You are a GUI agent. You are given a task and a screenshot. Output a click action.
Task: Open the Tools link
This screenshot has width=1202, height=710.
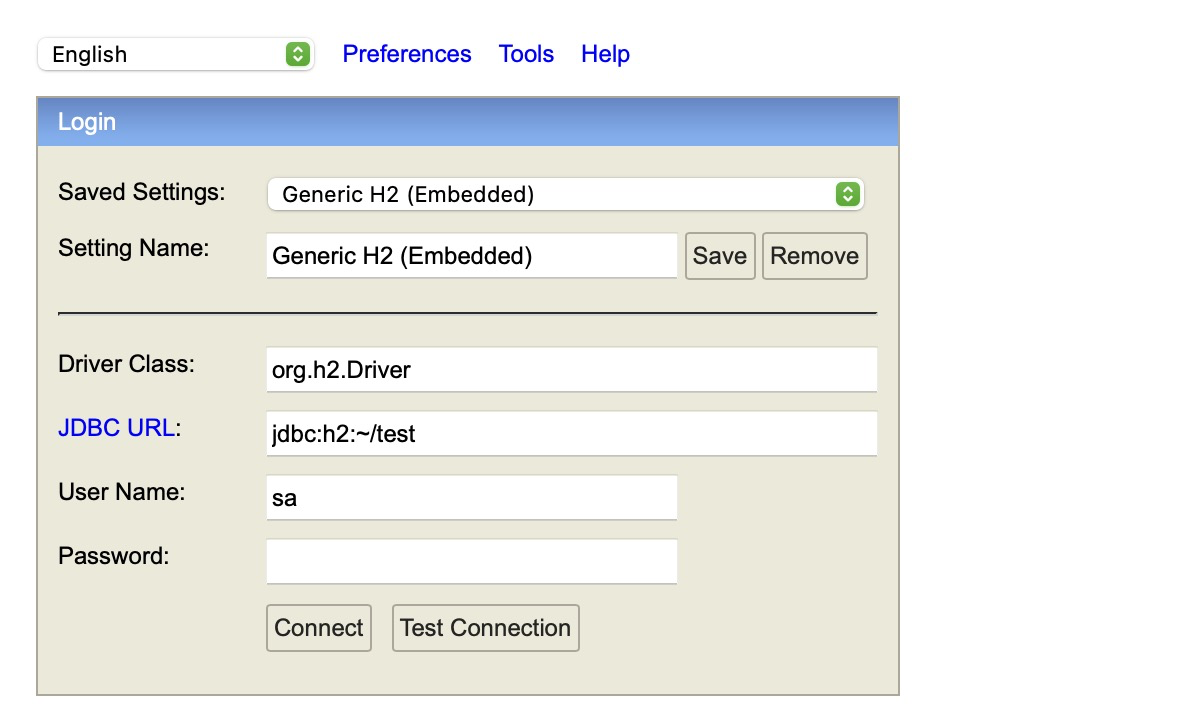[x=526, y=54]
